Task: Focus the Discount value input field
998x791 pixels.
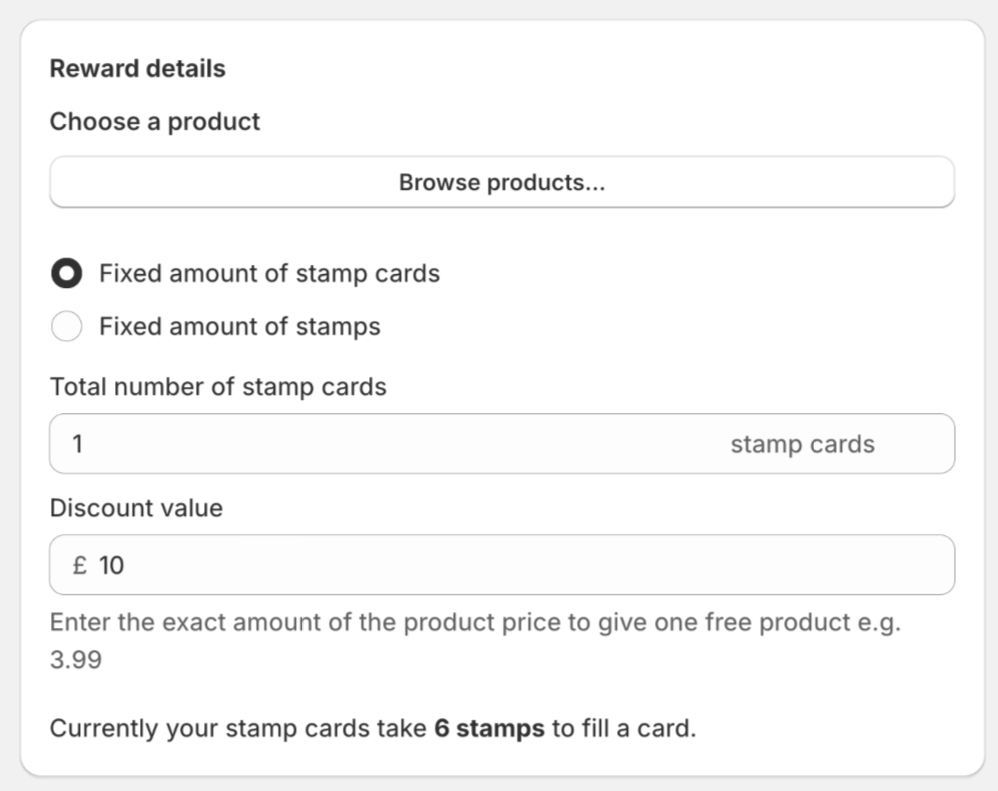Action: coord(502,564)
